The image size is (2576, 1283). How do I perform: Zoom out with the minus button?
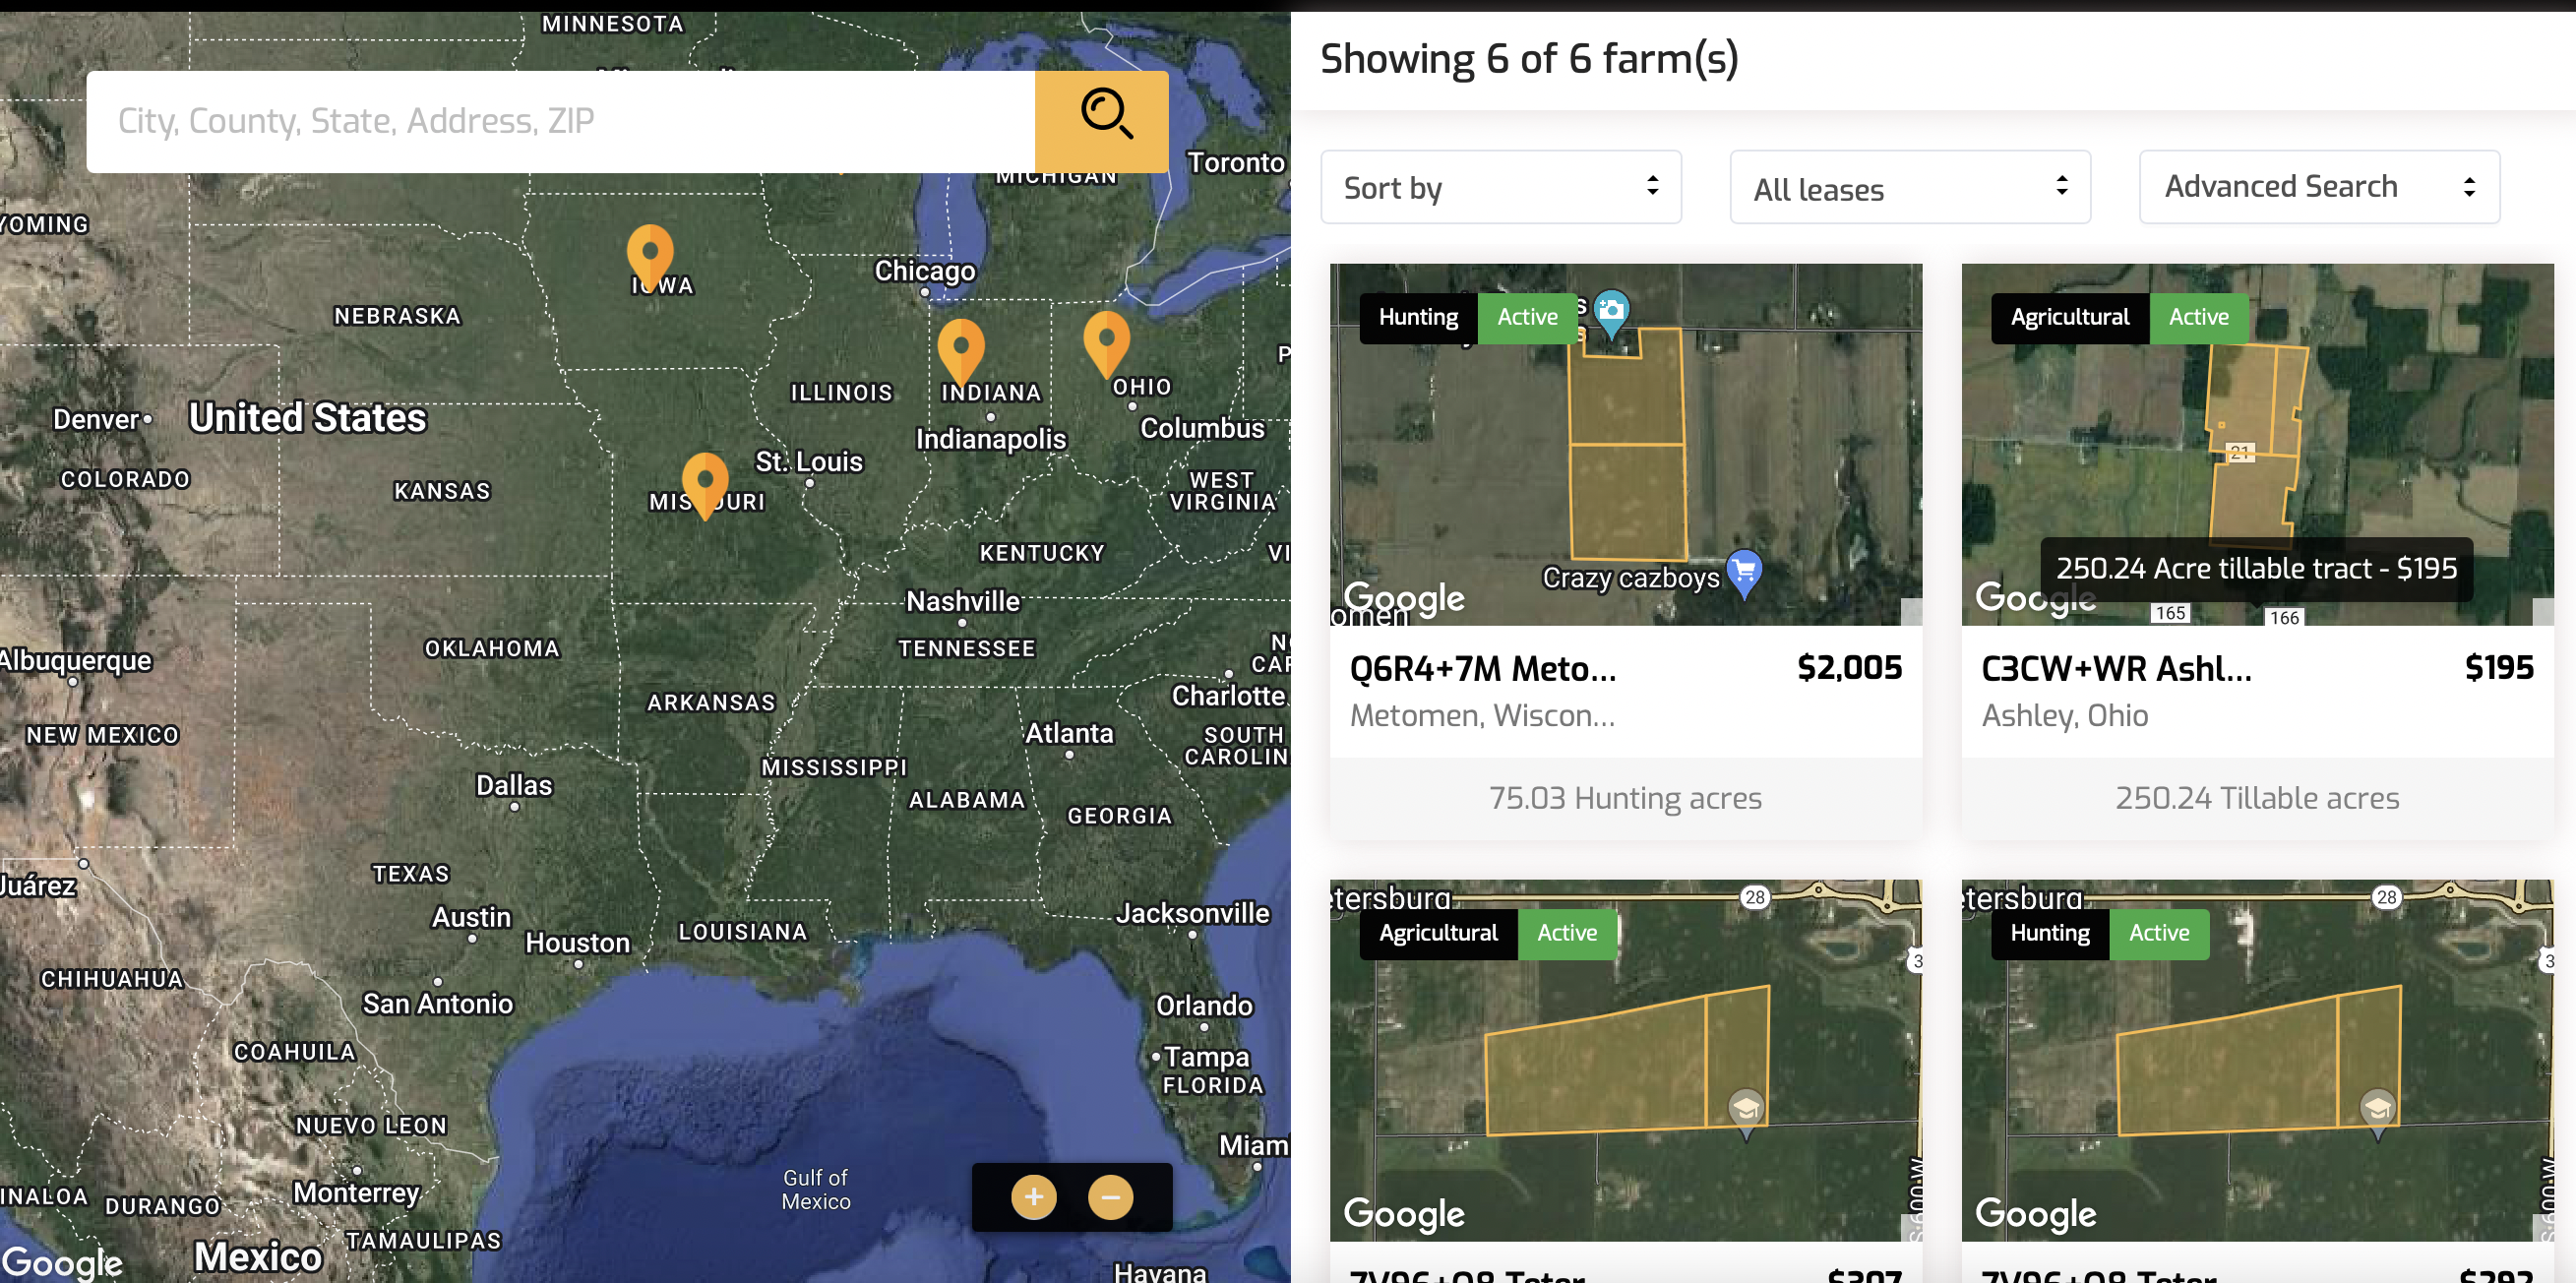point(1110,1197)
